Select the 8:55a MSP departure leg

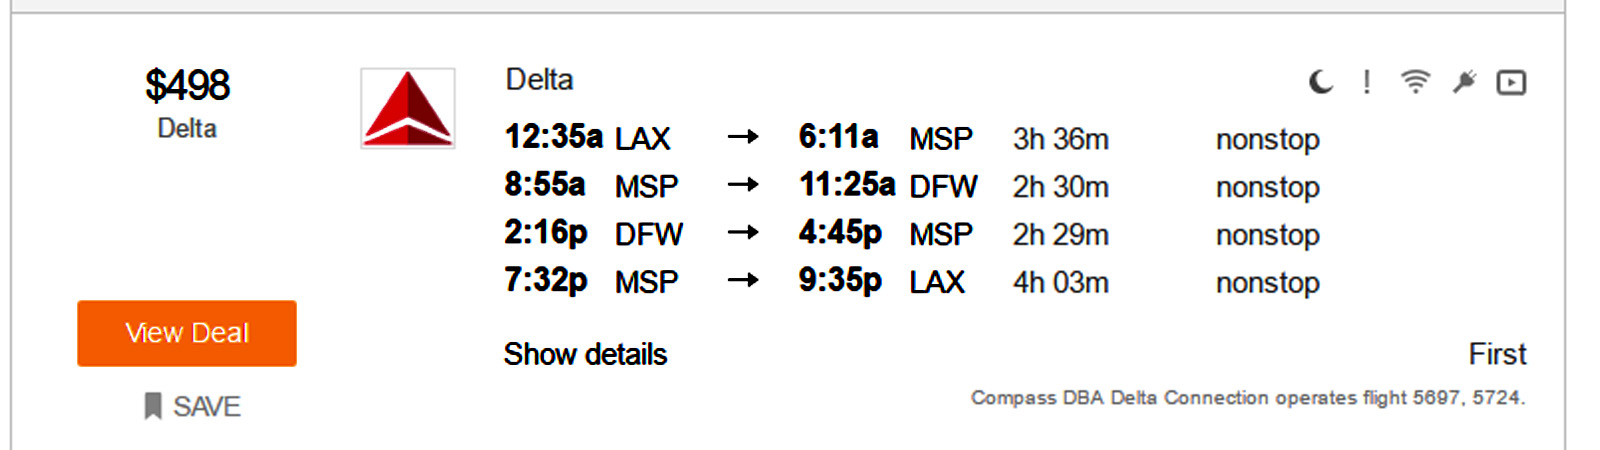545,185
